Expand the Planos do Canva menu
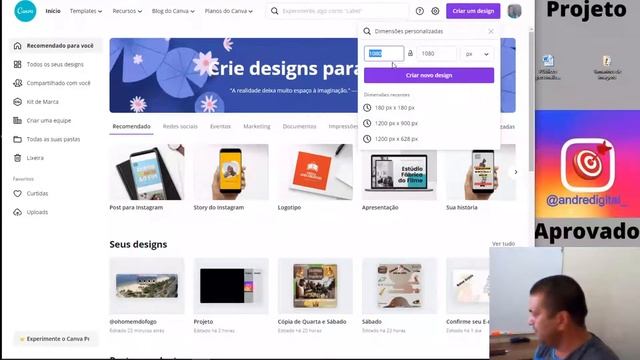The image size is (640, 360). 229,11
